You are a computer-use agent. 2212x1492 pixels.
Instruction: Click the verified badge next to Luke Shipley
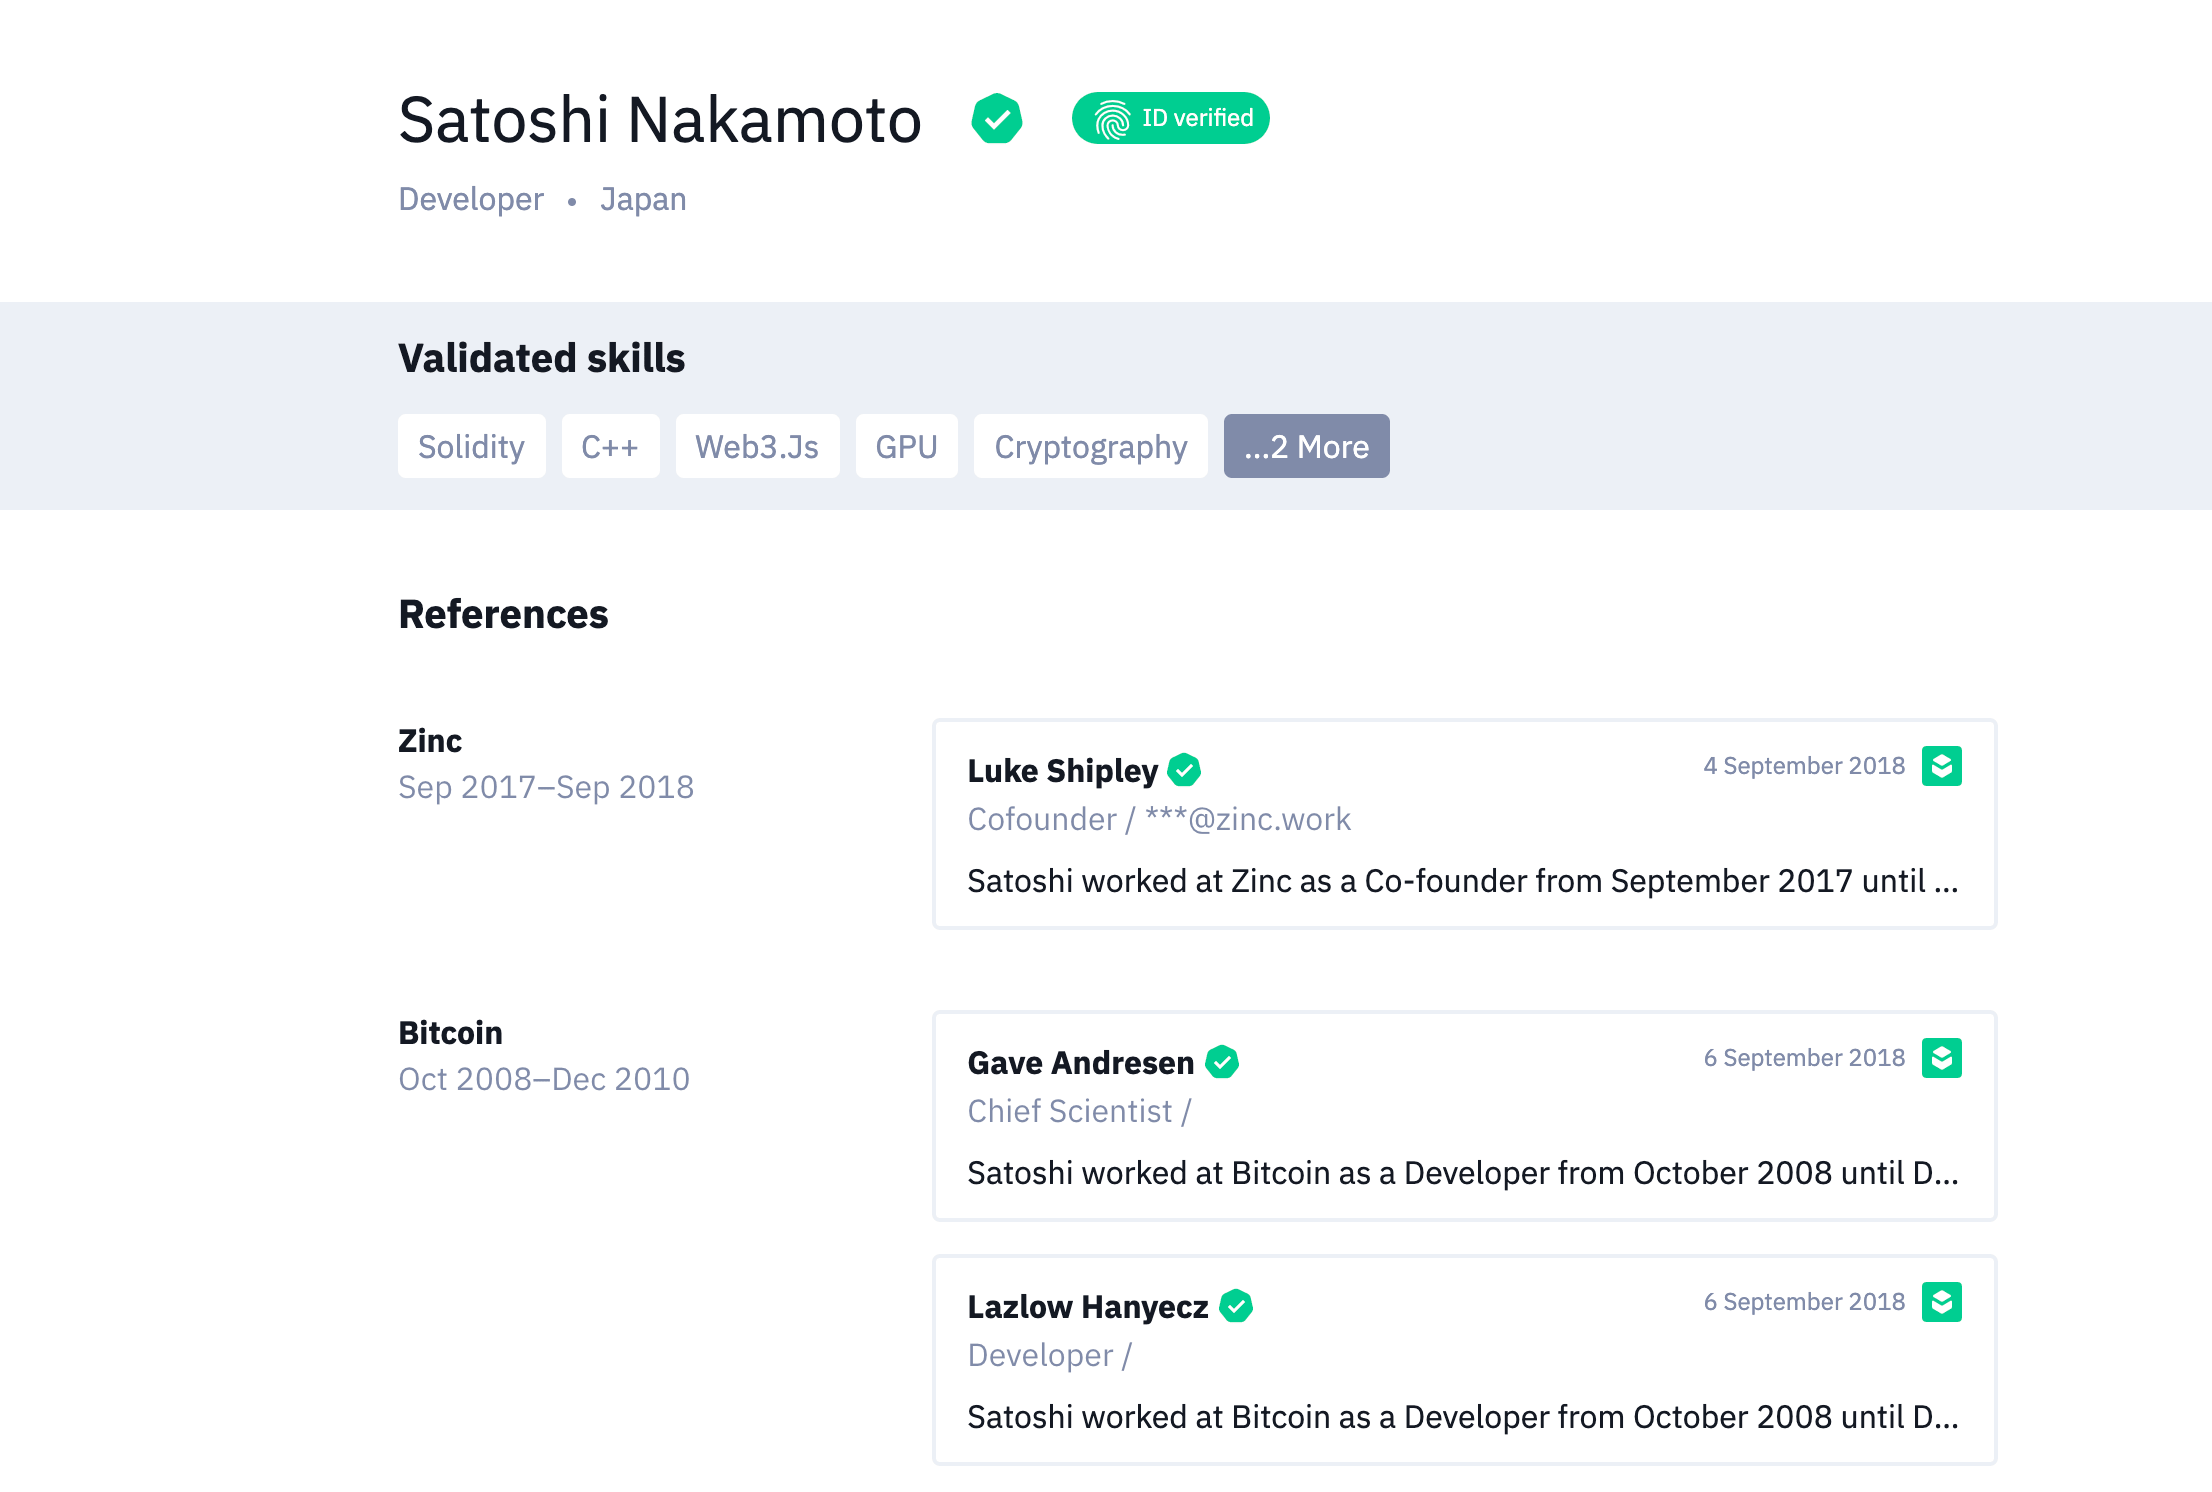tap(1184, 770)
